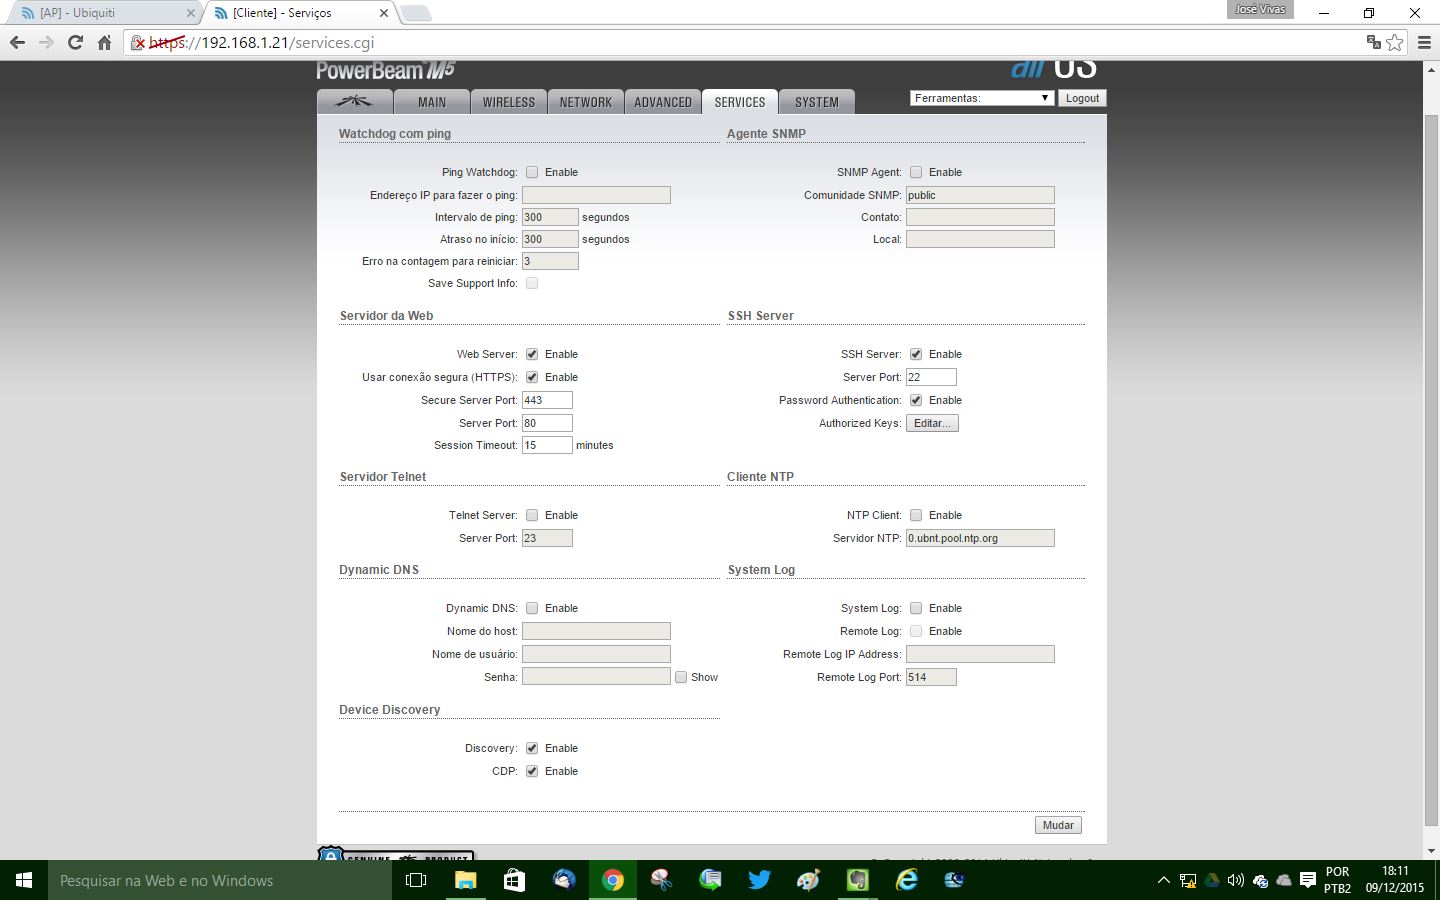Enable the SNMP Agent checkbox
This screenshot has width=1440, height=900.
(x=916, y=172)
